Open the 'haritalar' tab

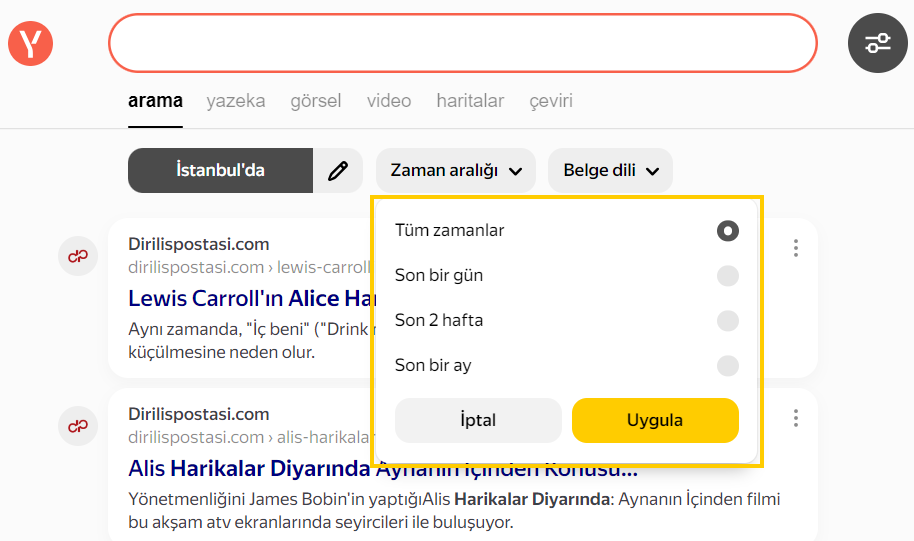pos(470,101)
